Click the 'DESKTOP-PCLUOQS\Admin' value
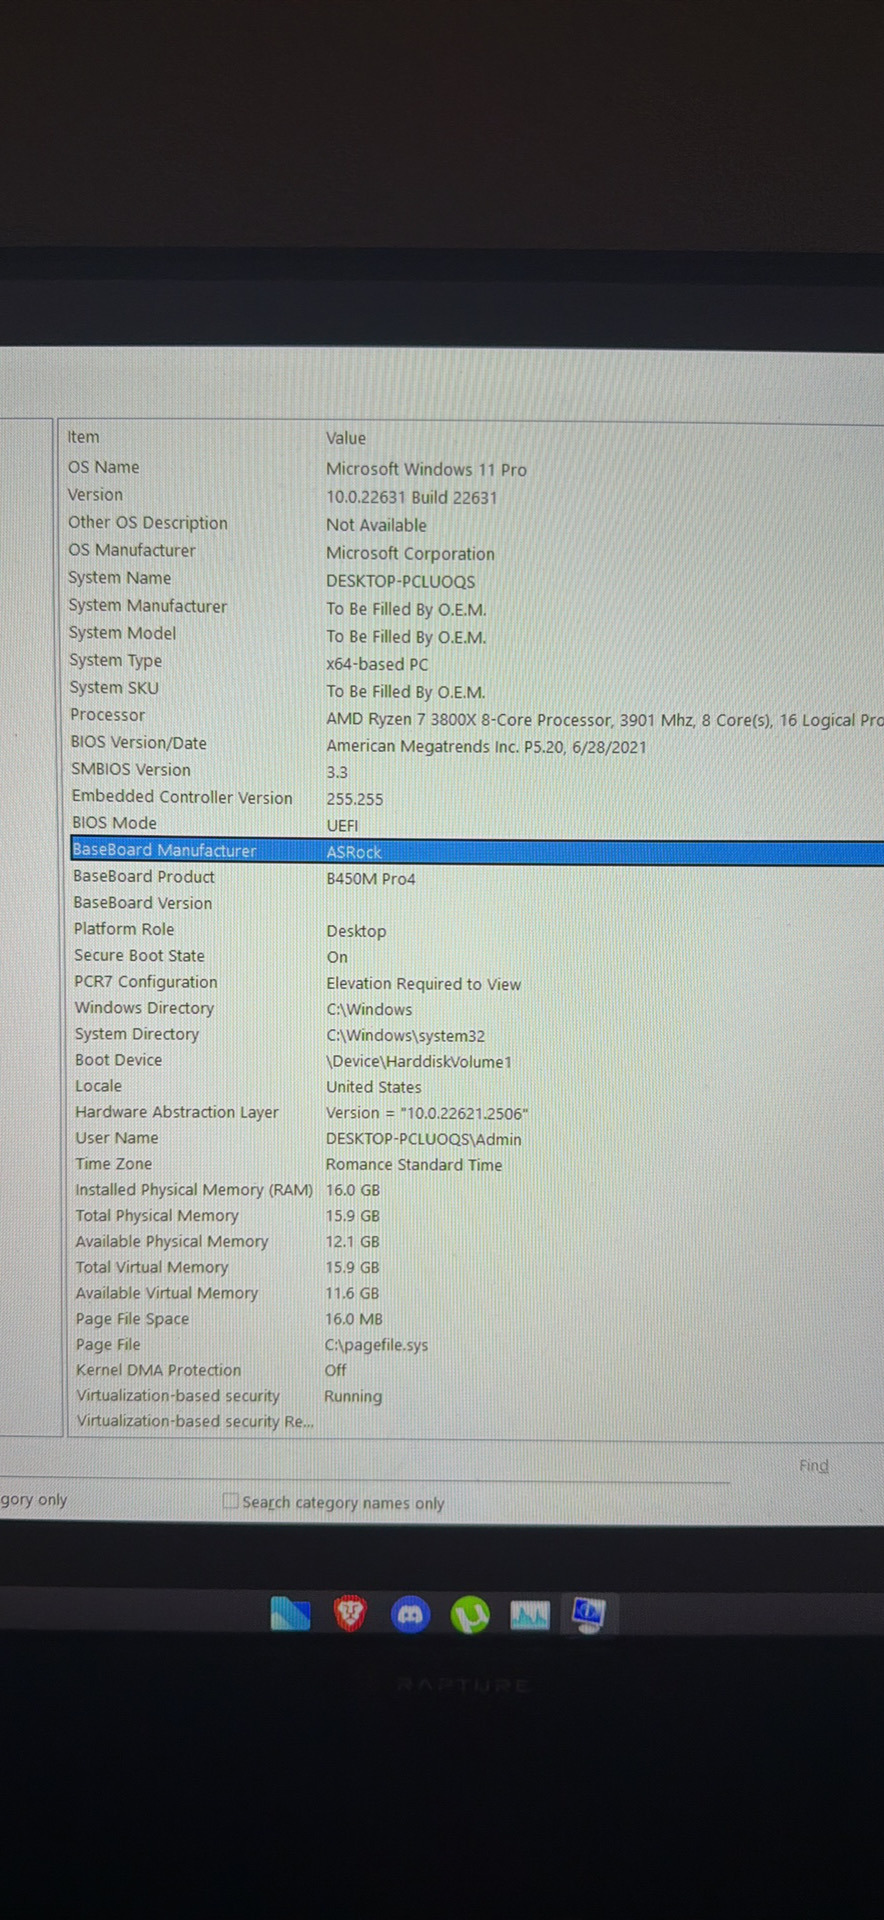 [423, 1140]
